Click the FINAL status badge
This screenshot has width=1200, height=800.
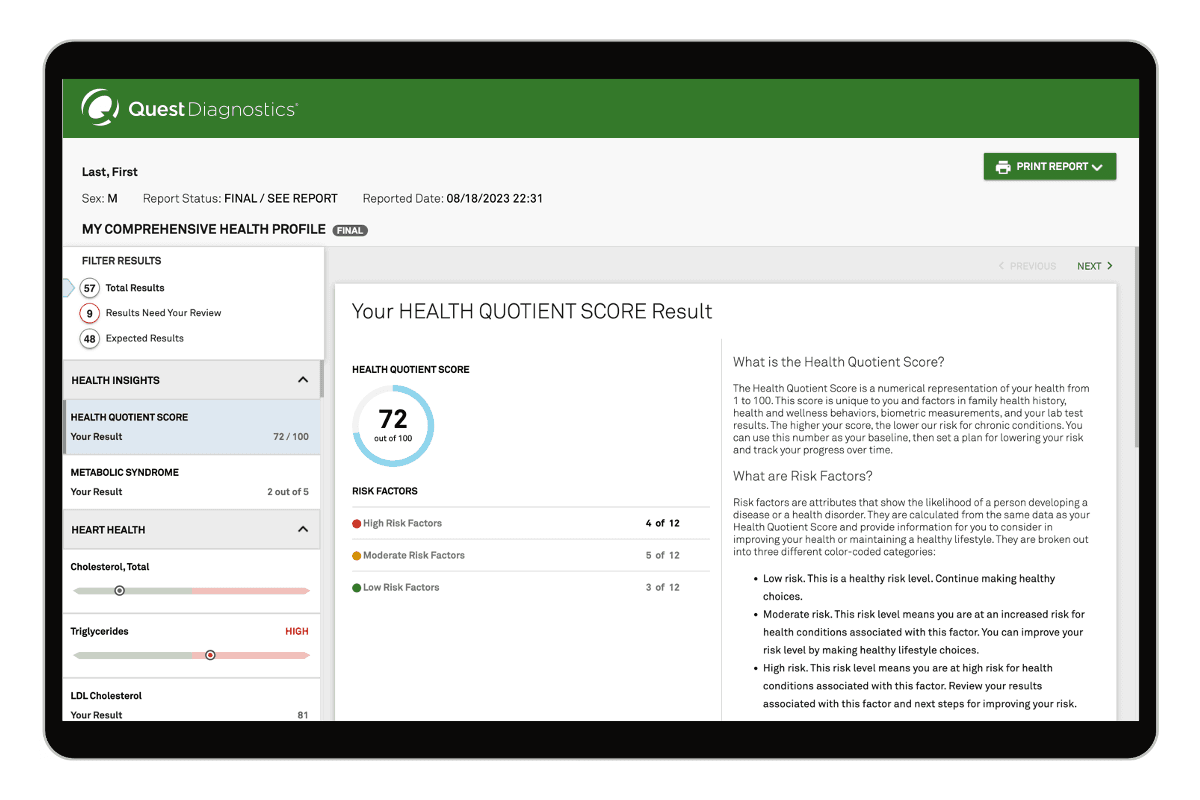(349, 229)
